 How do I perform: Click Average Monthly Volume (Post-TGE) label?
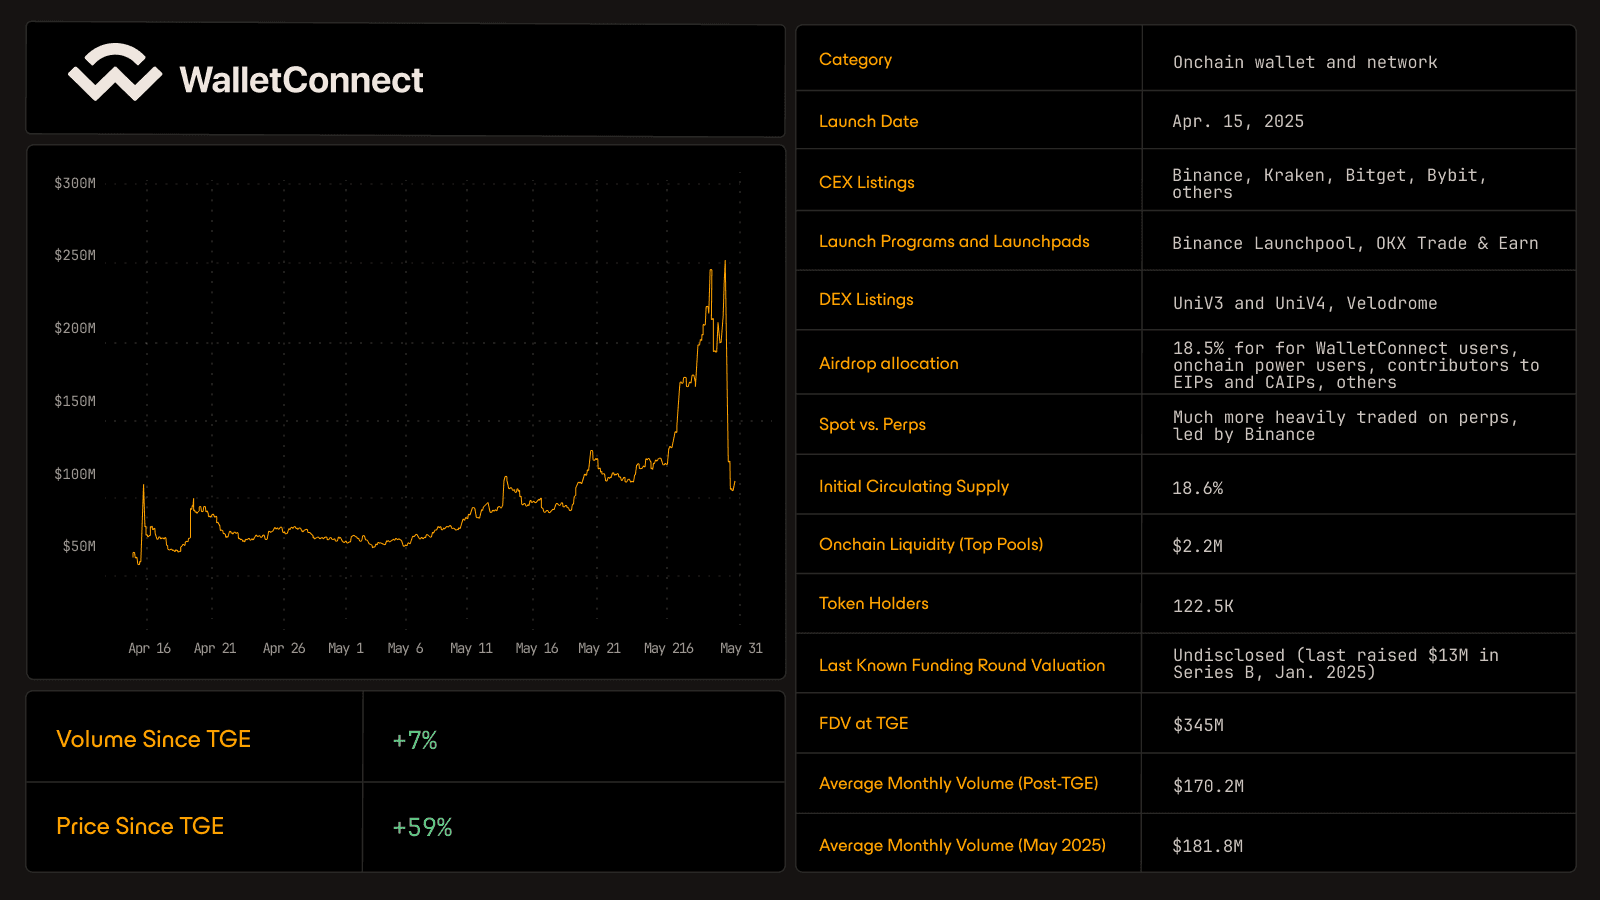coord(959,784)
